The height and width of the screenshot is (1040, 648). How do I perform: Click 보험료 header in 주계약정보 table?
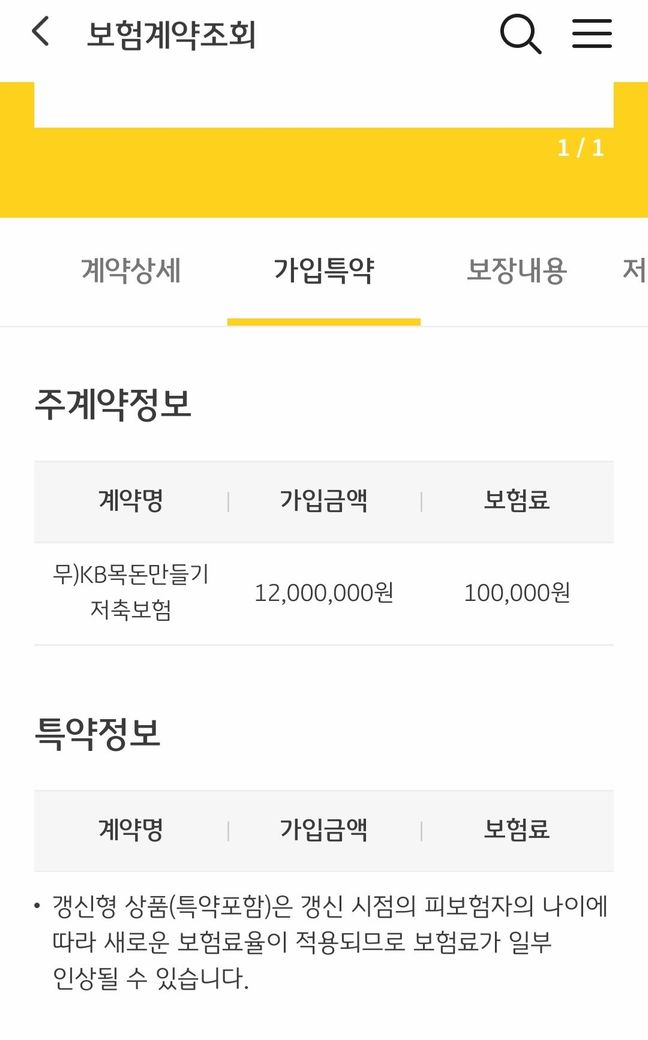pos(517,501)
